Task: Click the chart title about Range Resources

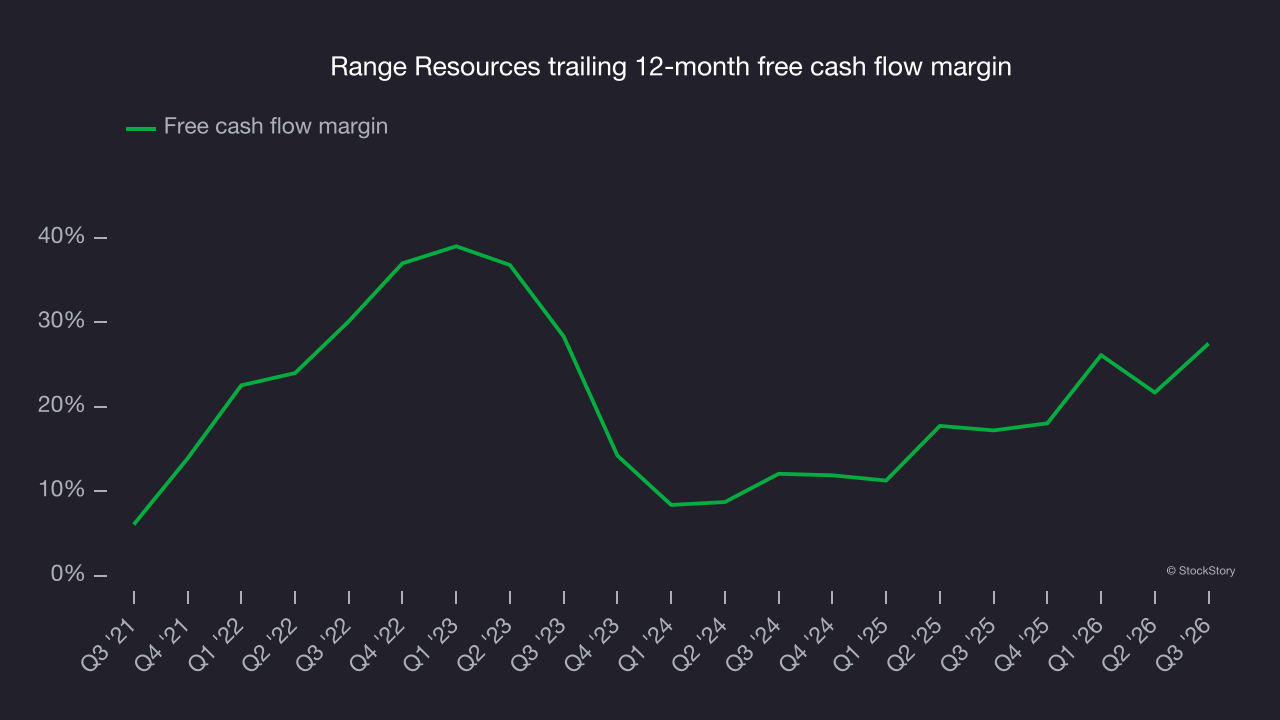Action: (671, 67)
